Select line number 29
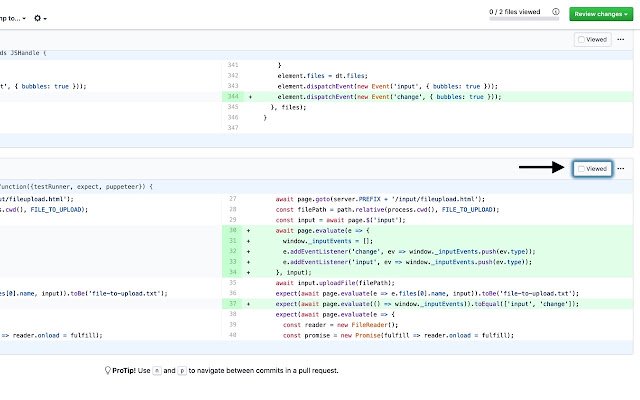 point(233,220)
